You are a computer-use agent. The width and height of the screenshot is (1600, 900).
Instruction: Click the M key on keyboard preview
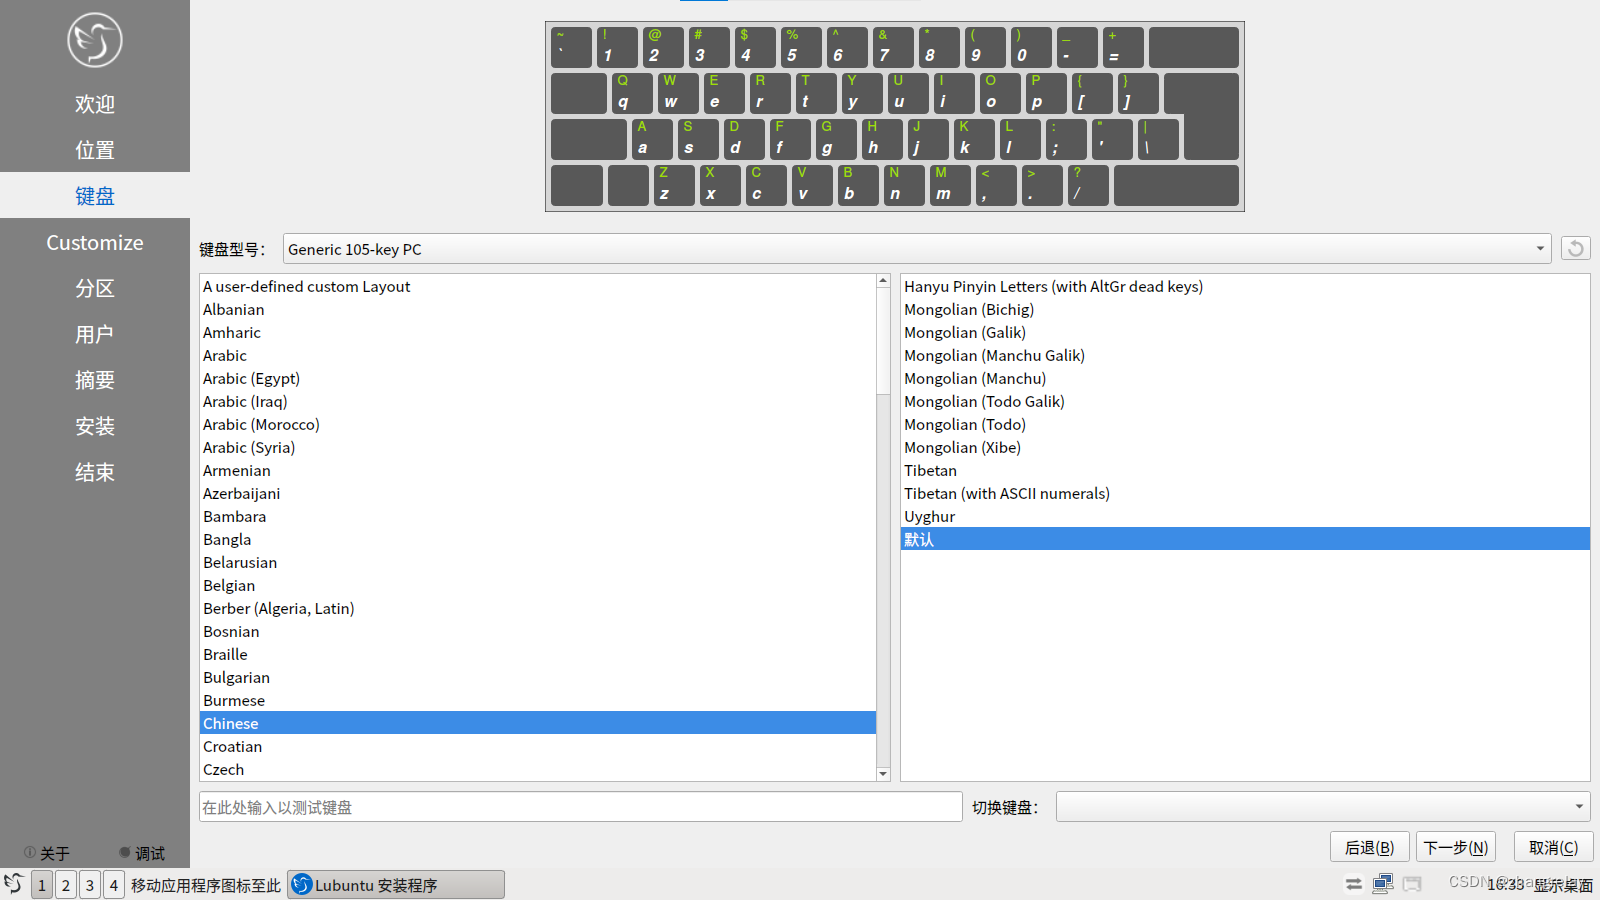950,185
